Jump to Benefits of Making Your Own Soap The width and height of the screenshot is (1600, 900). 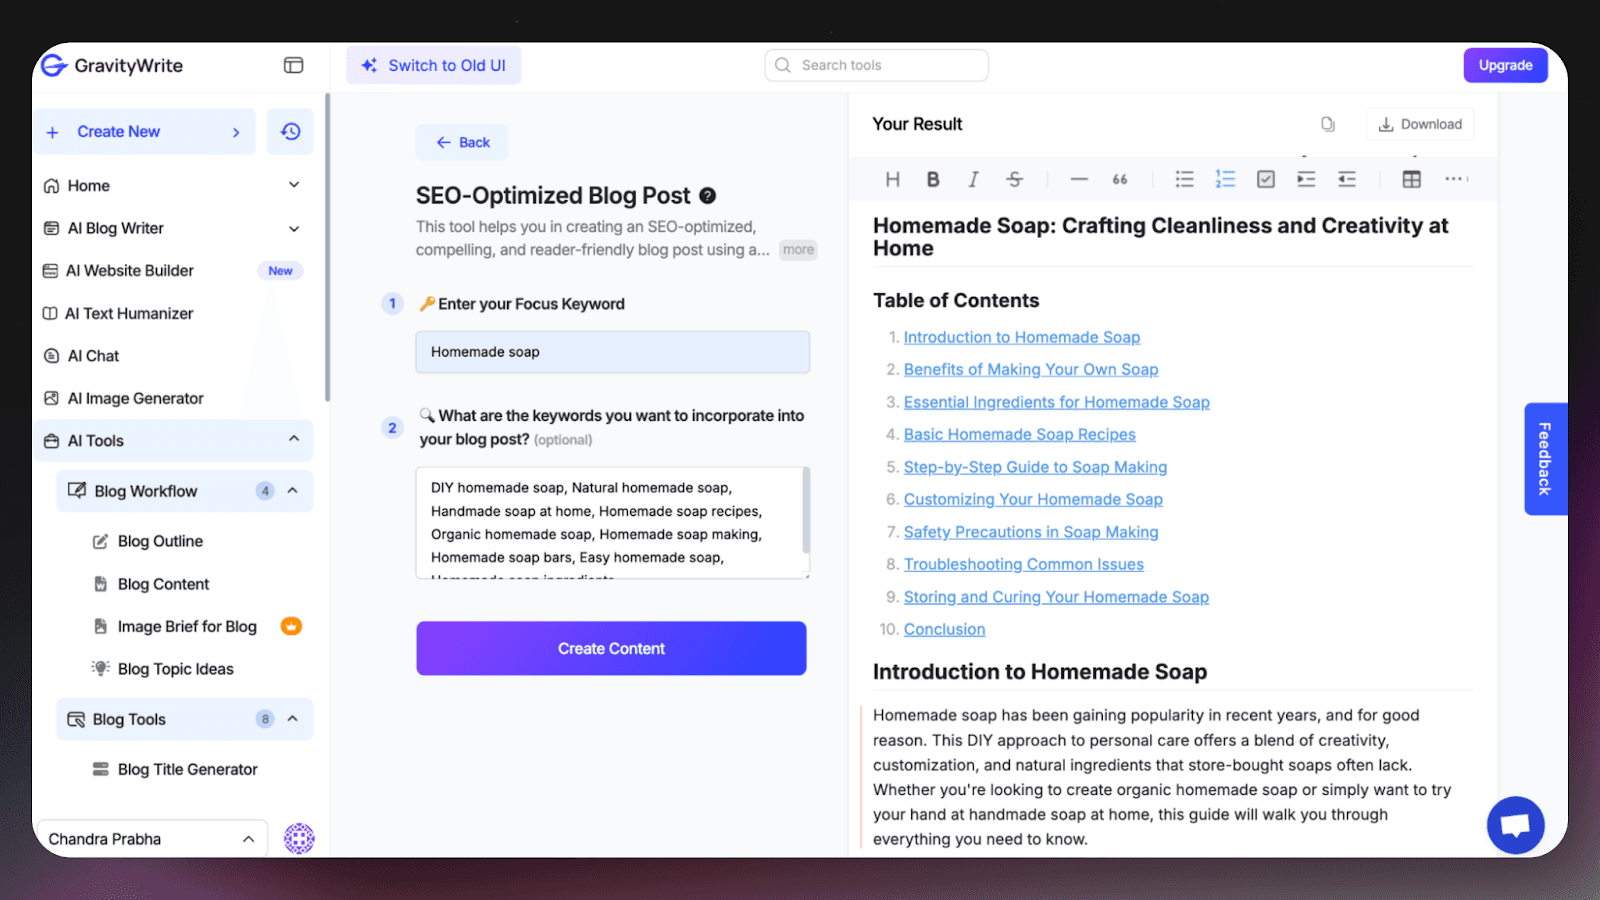[x=1031, y=369]
